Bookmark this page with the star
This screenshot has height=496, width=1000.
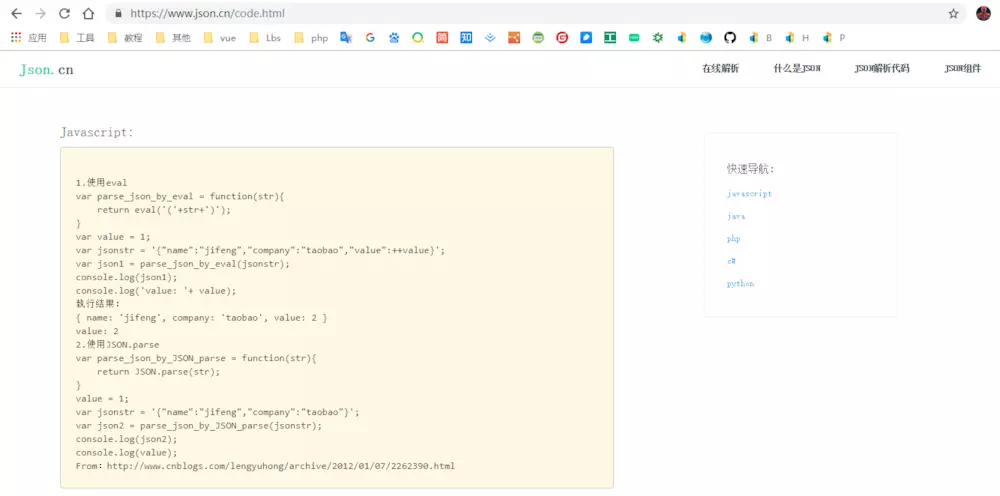tap(953, 13)
